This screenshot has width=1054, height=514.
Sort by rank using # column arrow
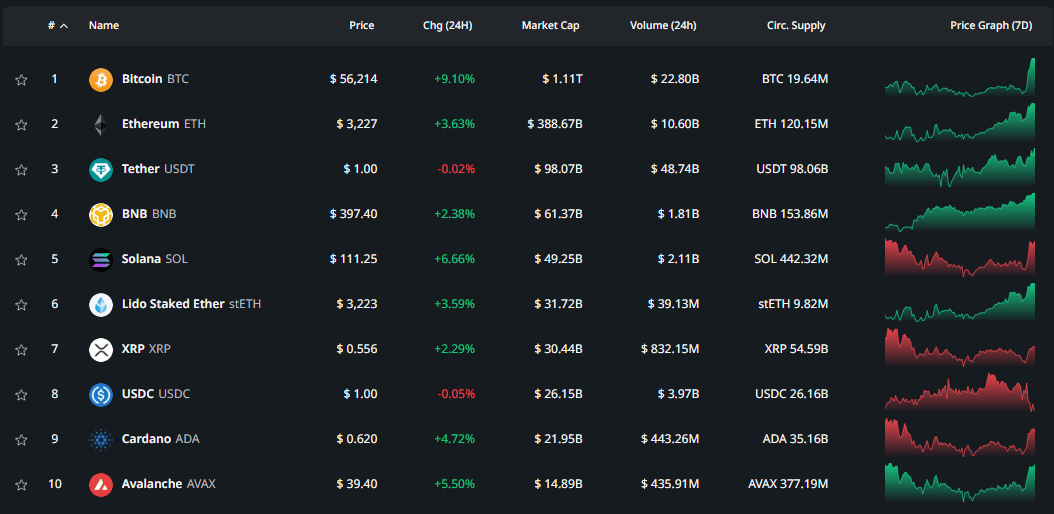[64, 26]
